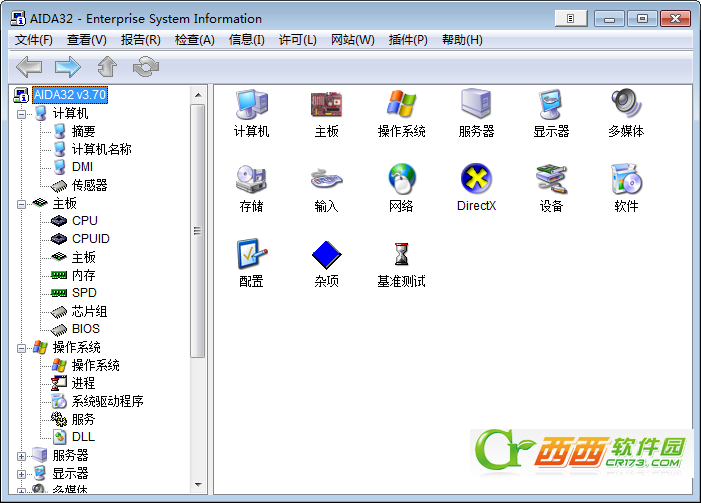Open the 帮助(H) menu

tap(462, 40)
